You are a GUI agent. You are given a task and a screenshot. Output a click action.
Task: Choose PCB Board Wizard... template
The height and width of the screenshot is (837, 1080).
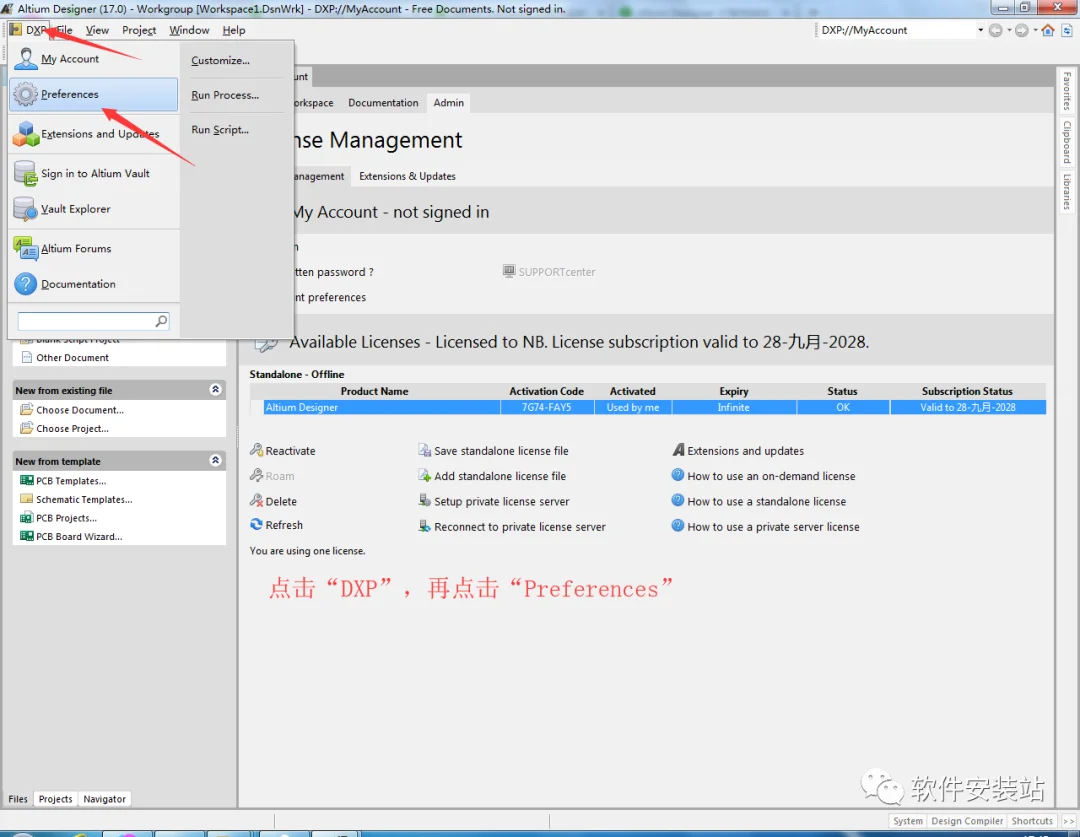79,537
